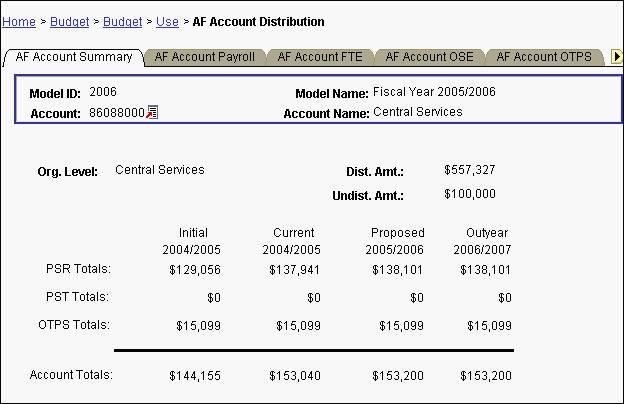Click the Dist. Amt. value $557,327
Image resolution: width=624 pixels, height=404 pixels.
tap(470, 170)
